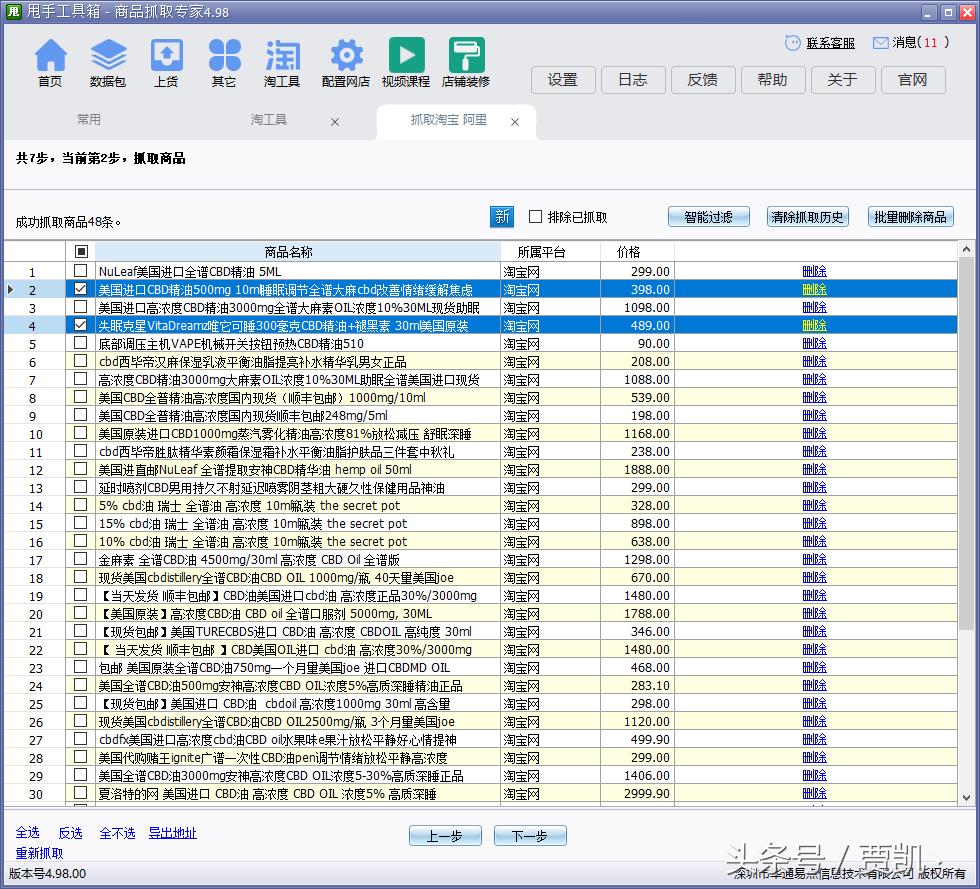Toggle the select-all checkbox in table header
Viewport: 980px width, 889px height.
[81, 252]
